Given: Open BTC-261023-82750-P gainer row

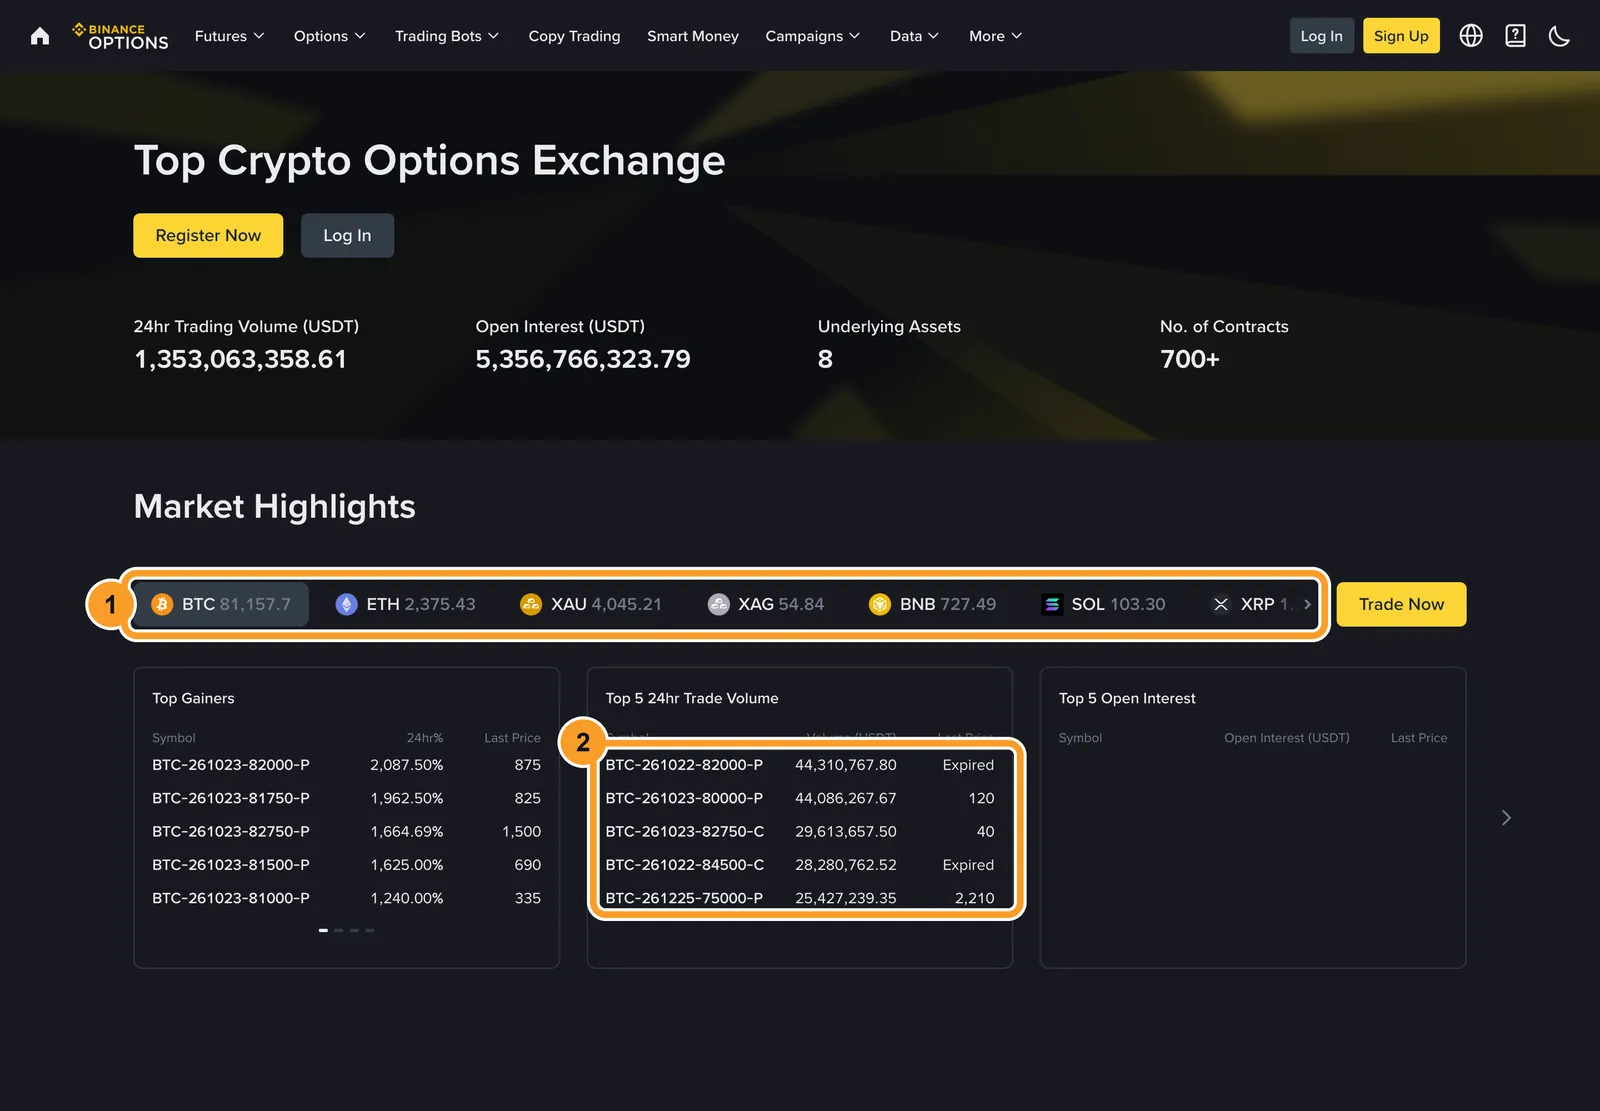Looking at the screenshot, I should coord(346,831).
